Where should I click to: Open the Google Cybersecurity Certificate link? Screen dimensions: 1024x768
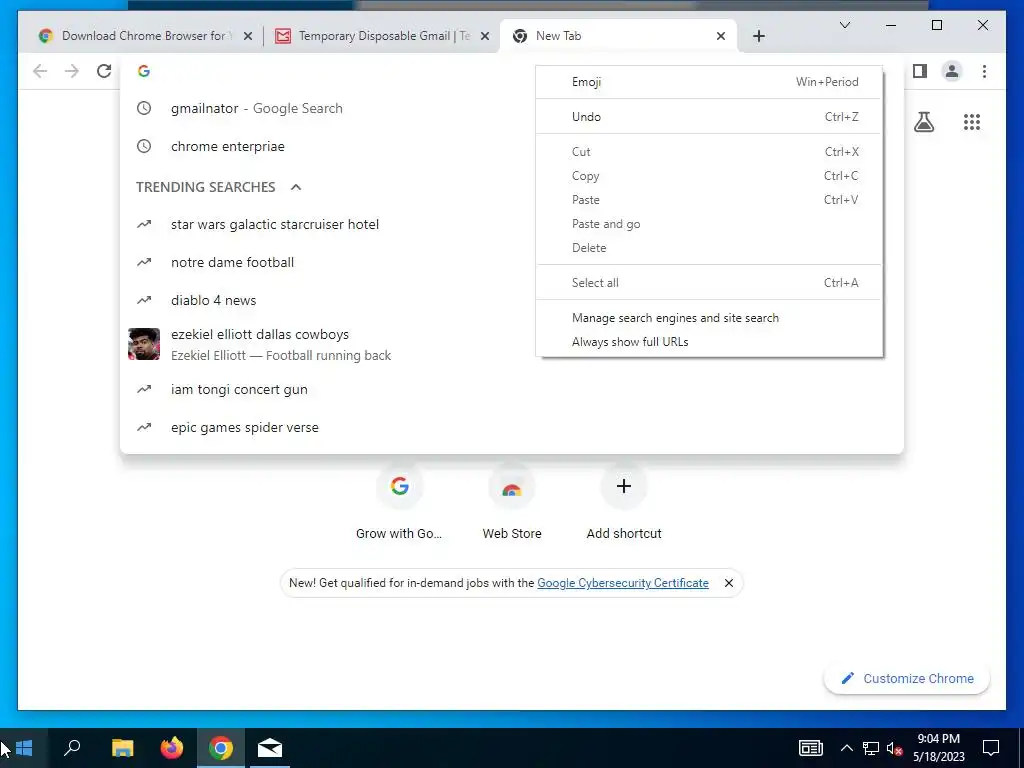(622, 583)
